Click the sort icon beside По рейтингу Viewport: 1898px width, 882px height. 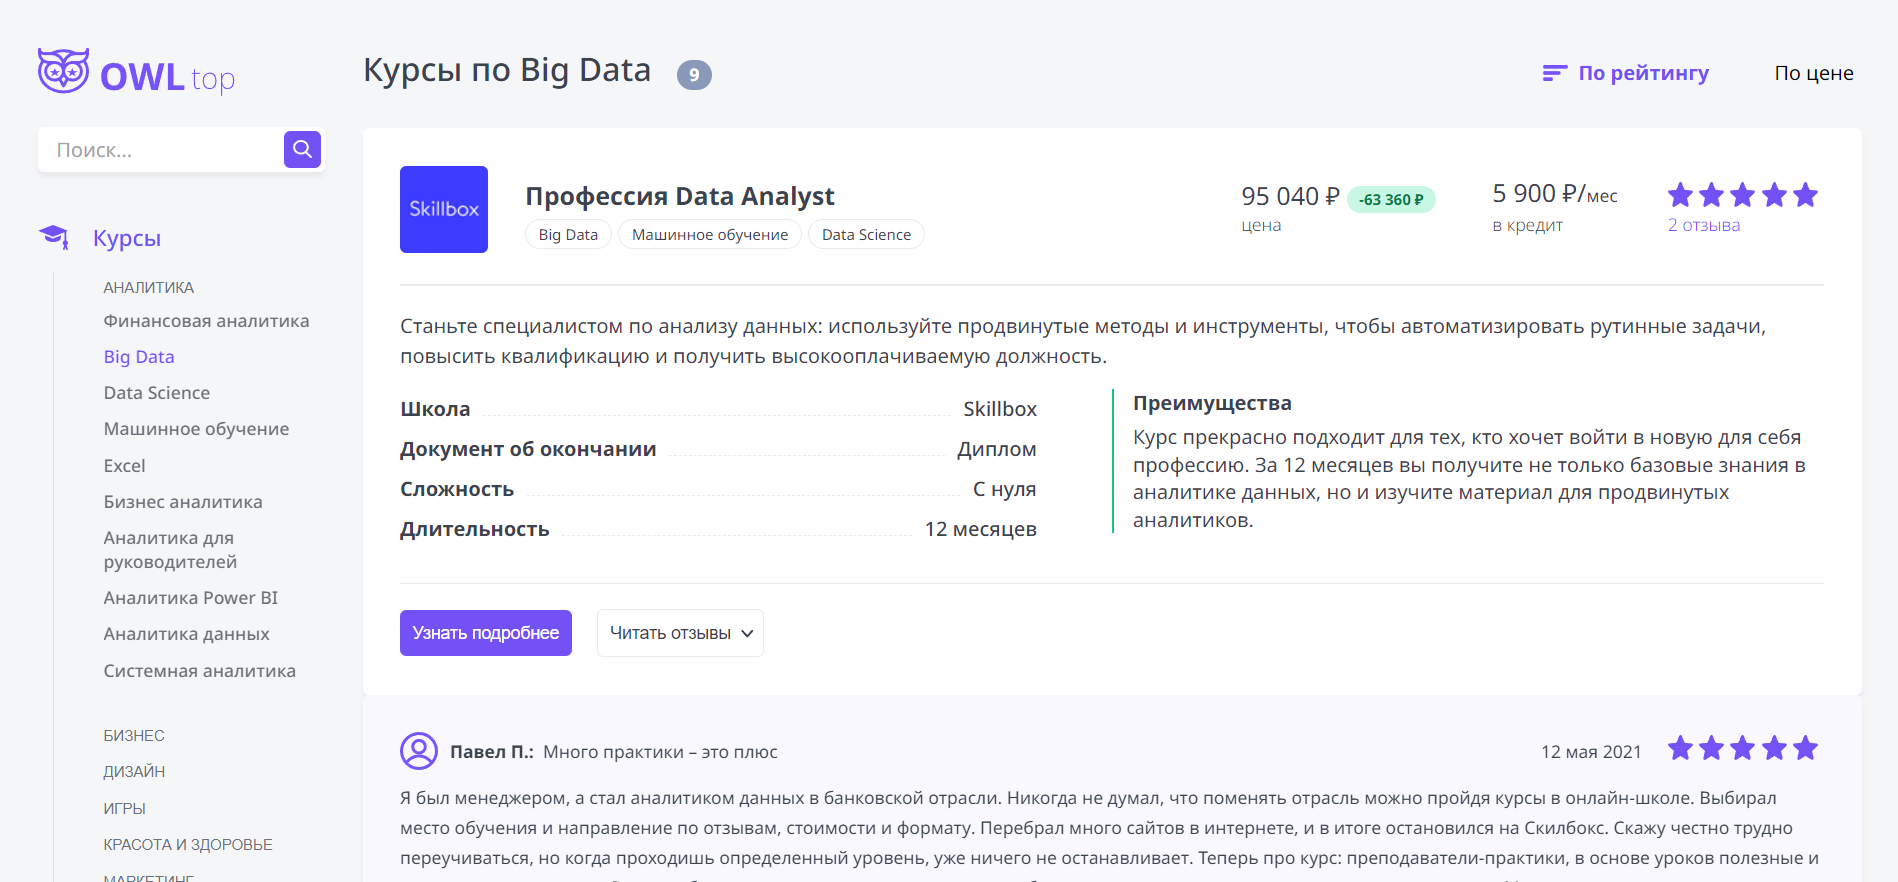click(1554, 73)
